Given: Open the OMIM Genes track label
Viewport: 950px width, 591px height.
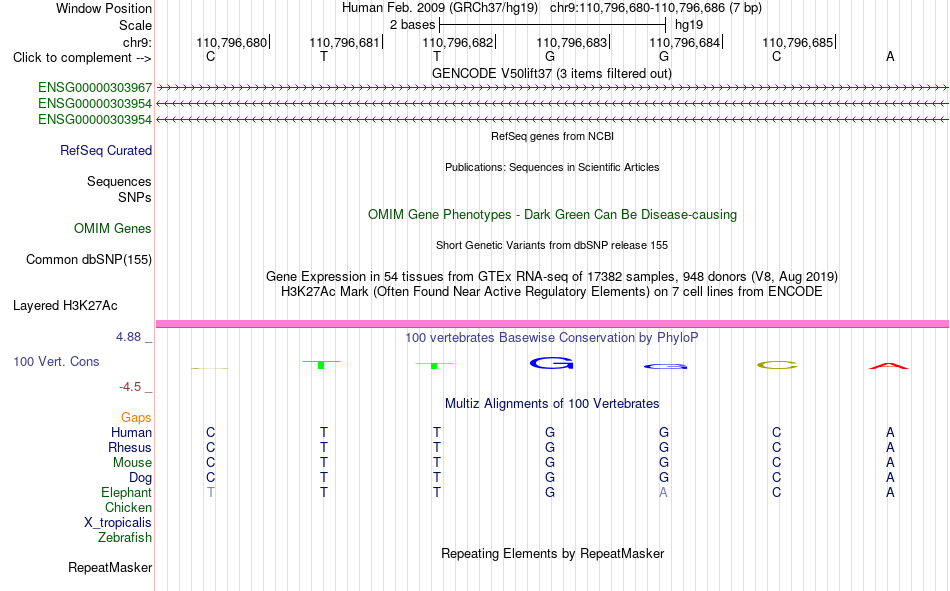Looking at the screenshot, I should pyautogui.click(x=112, y=229).
